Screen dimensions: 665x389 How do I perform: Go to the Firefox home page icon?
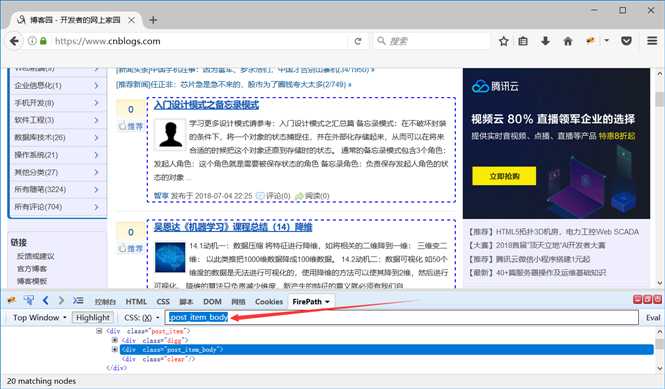[x=568, y=41]
